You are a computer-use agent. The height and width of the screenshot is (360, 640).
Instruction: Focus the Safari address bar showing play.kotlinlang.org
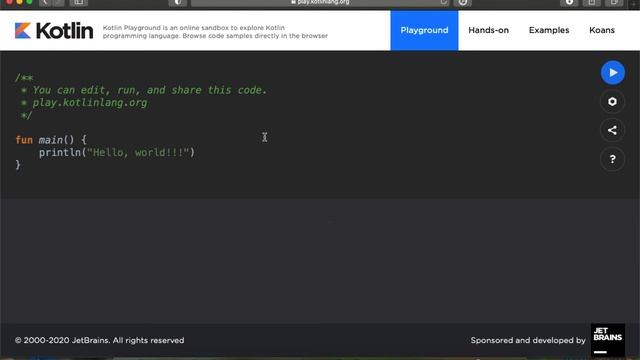pos(320,3)
